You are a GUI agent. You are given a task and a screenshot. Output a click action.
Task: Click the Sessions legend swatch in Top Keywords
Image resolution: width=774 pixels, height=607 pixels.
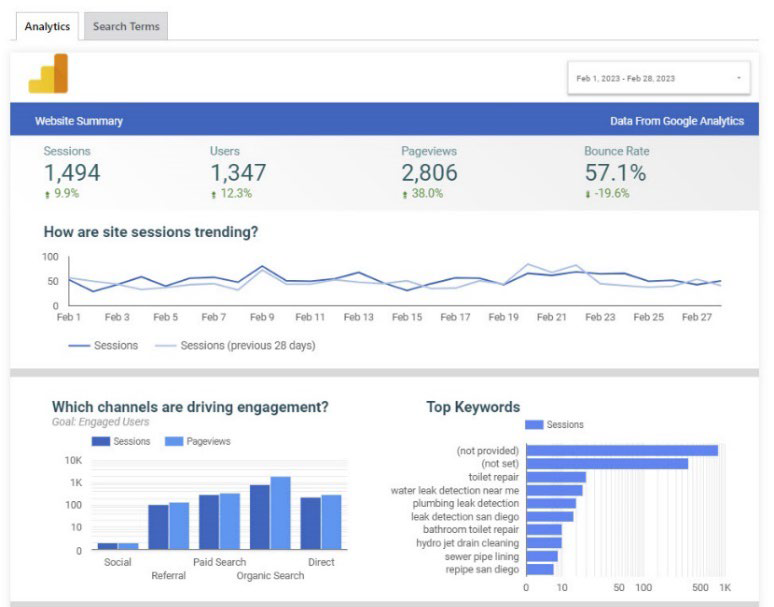534,424
